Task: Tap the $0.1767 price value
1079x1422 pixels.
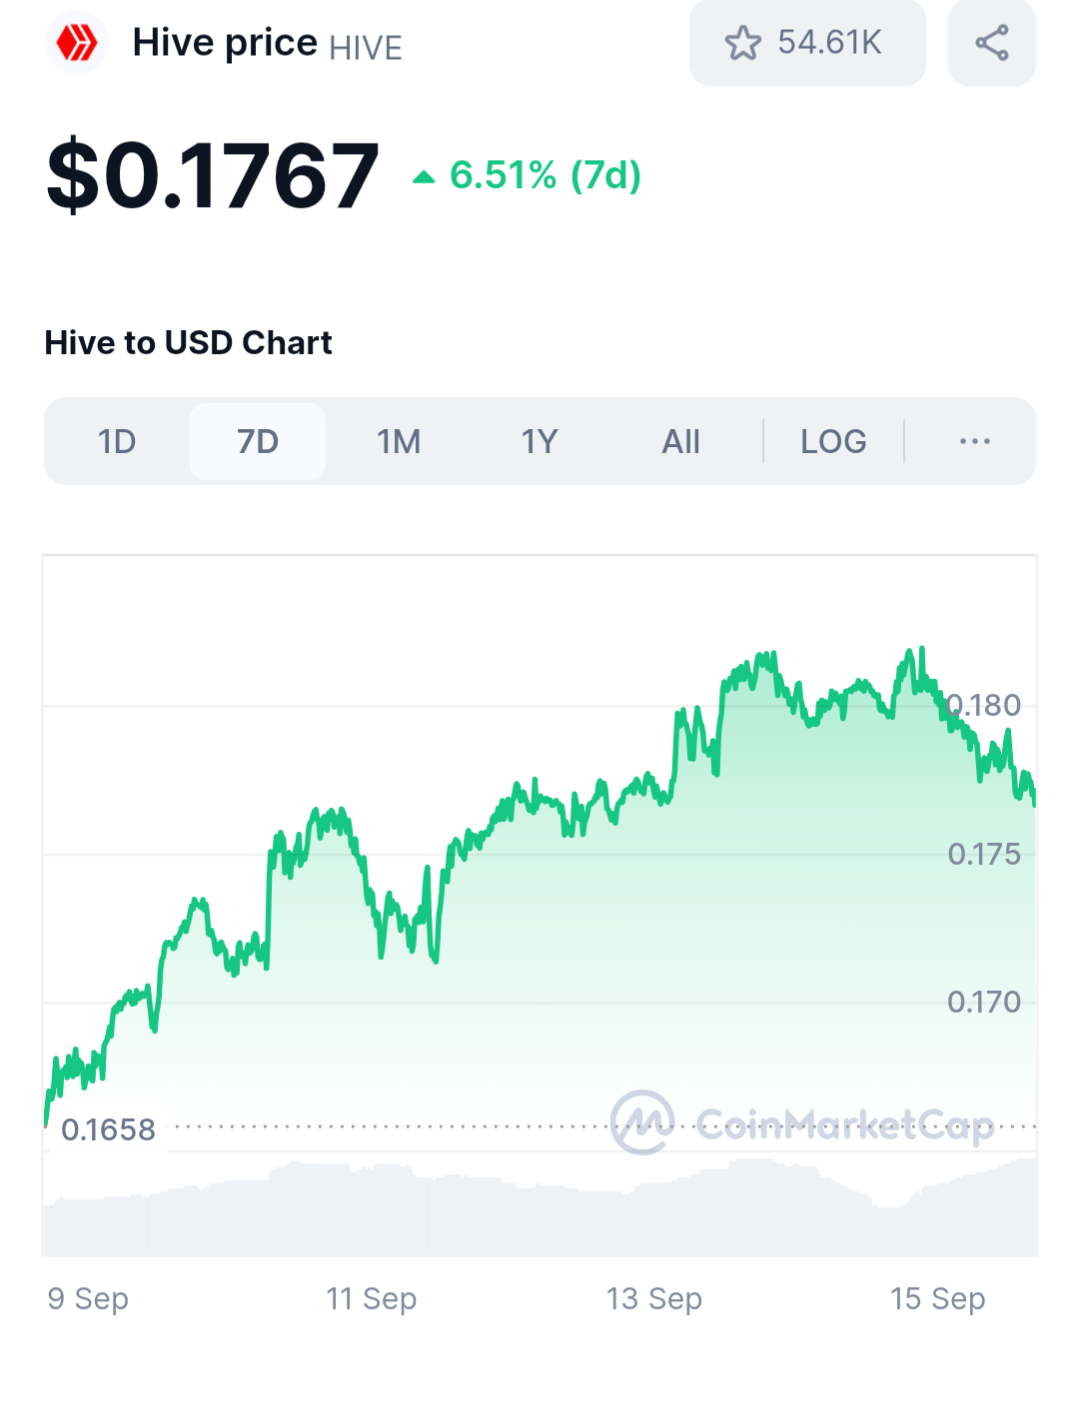Action: click(213, 176)
